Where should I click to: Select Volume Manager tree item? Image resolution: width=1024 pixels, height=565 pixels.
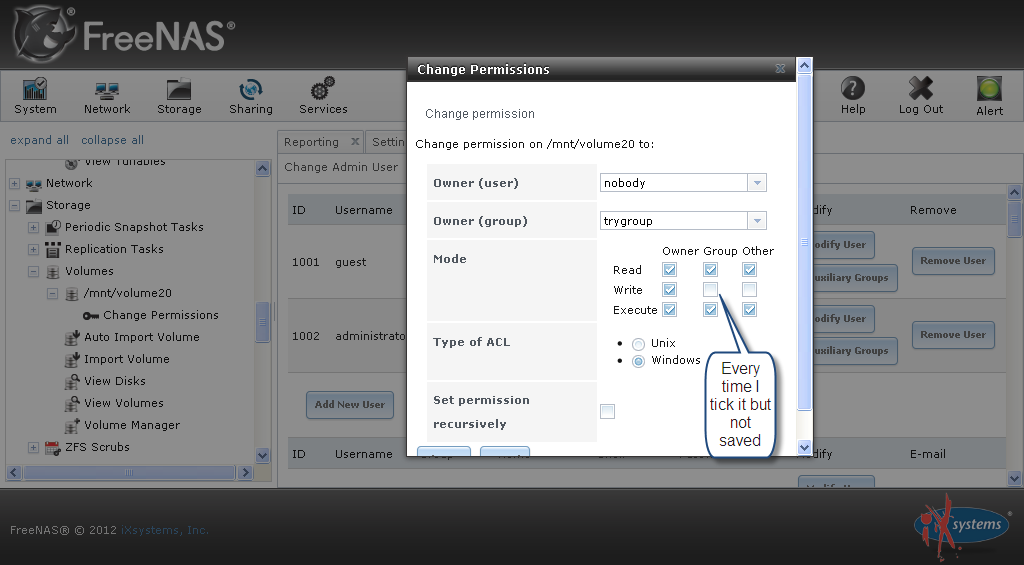[132, 425]
